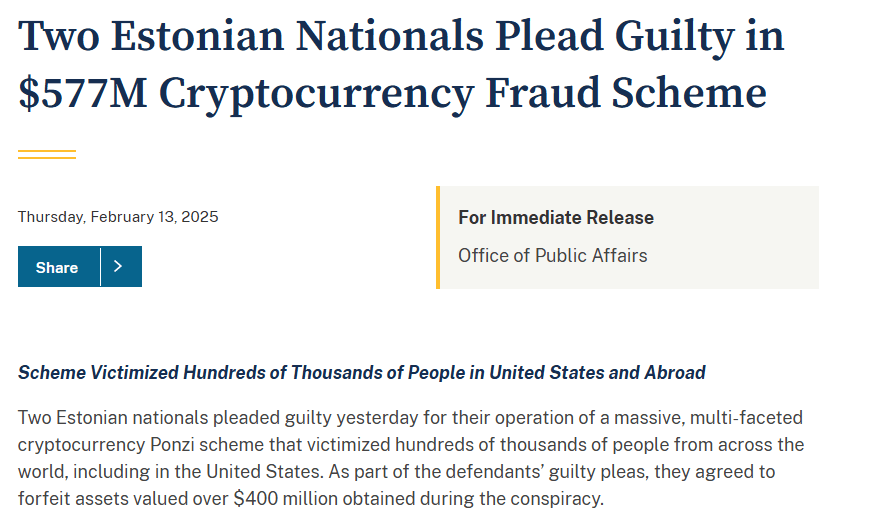Click 'Two Estonian nationals pleaded' in first paragraph
The height and width of the screenshot is (517, 892).
pyautogui.click(x=150, y=417)
